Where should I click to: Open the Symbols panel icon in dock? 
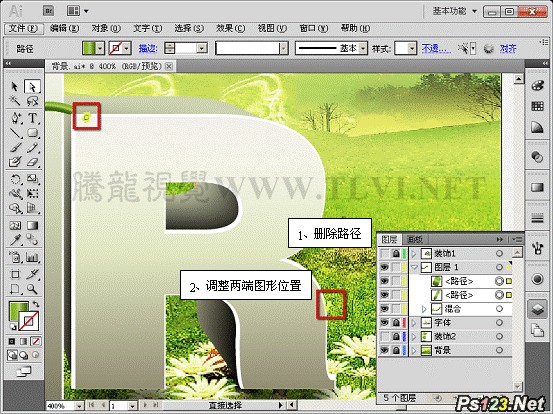[x=537, y=248]
